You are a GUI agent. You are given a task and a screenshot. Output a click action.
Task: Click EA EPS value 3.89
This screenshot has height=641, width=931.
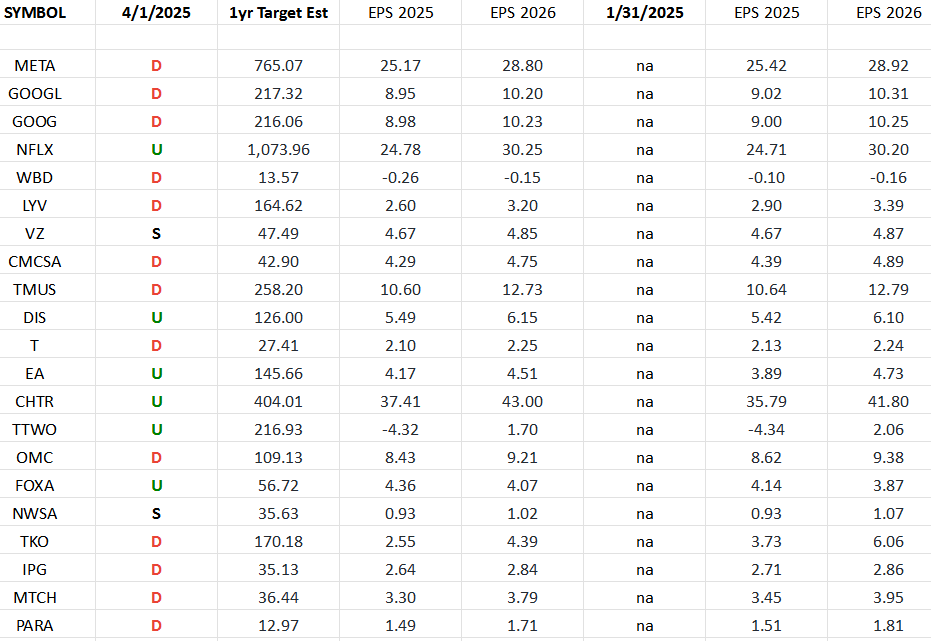click(767, 373)
